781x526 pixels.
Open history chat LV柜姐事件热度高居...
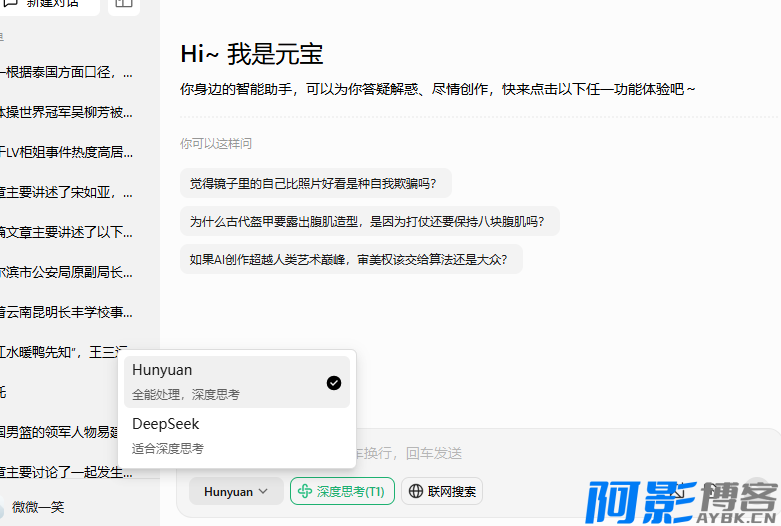67,152
